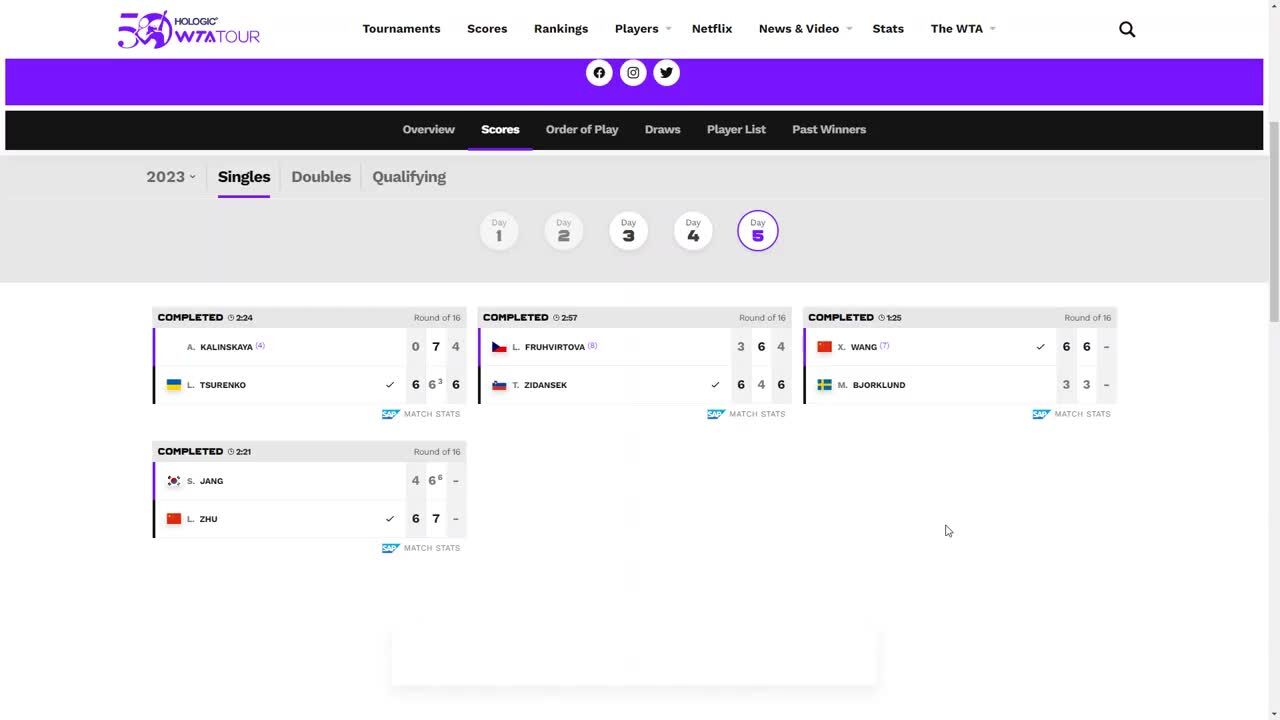1280x720 pixels.
Task: Open the WTA Tour logo homepage
Action: (189, 30)
